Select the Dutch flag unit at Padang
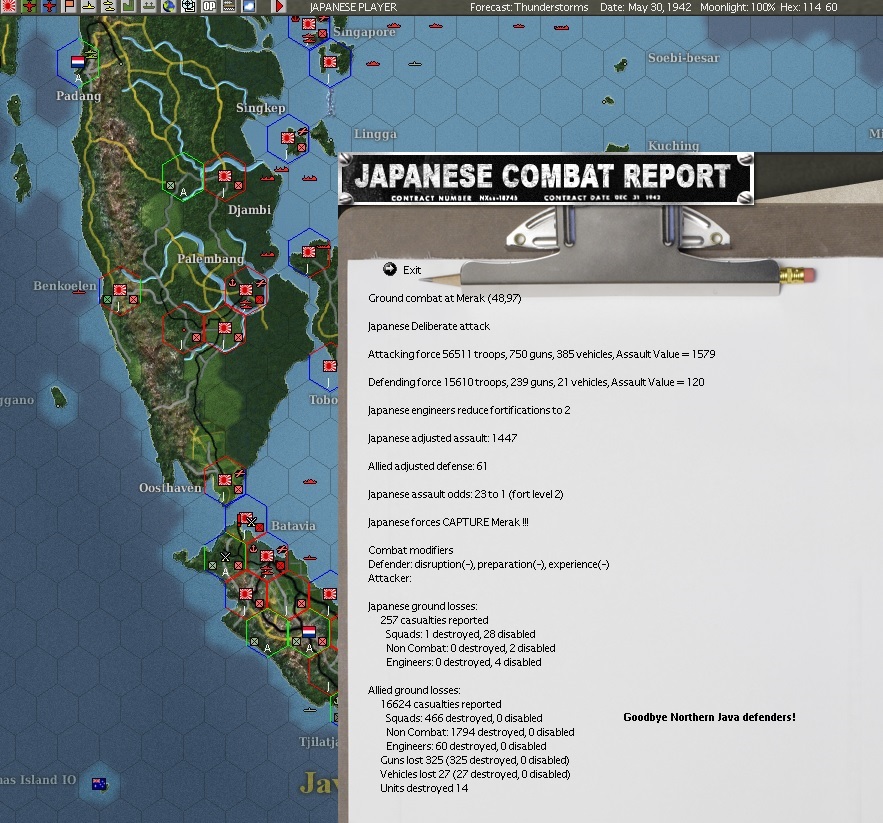The height and width of the screenshot is (823, 883). coord(78,61)
